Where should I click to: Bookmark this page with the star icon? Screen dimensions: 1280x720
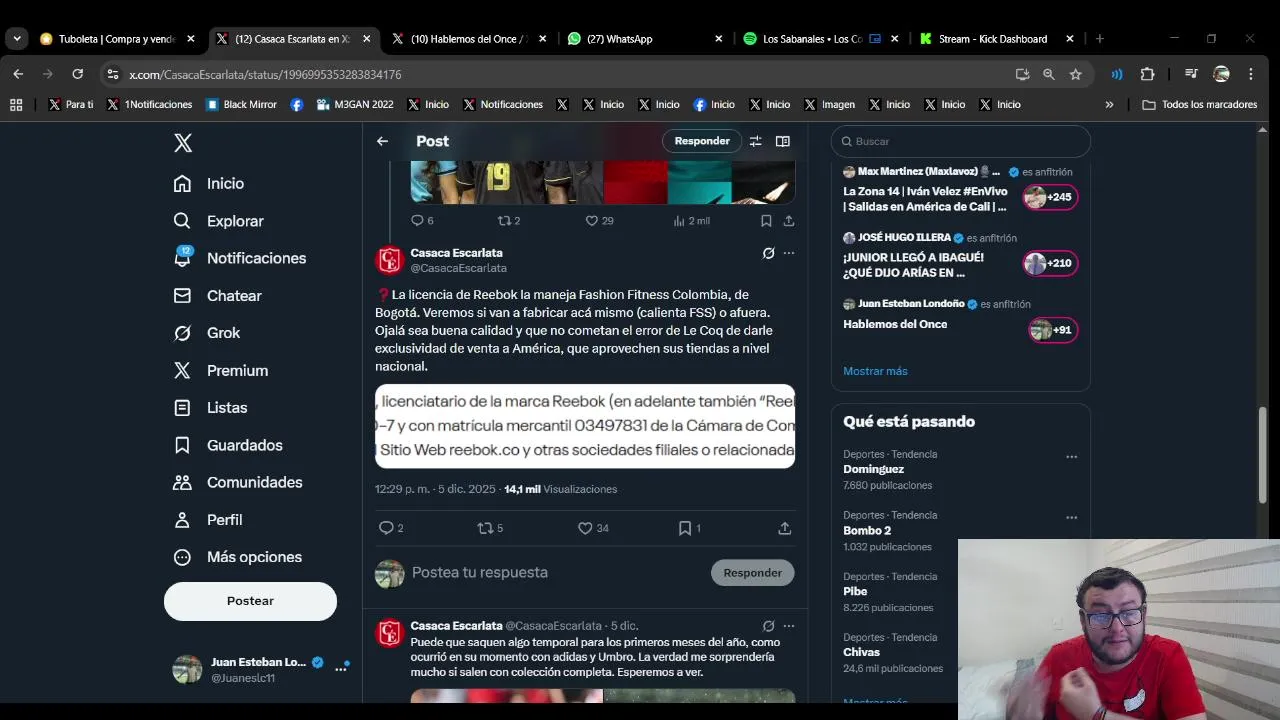(x=1075, y=74)
